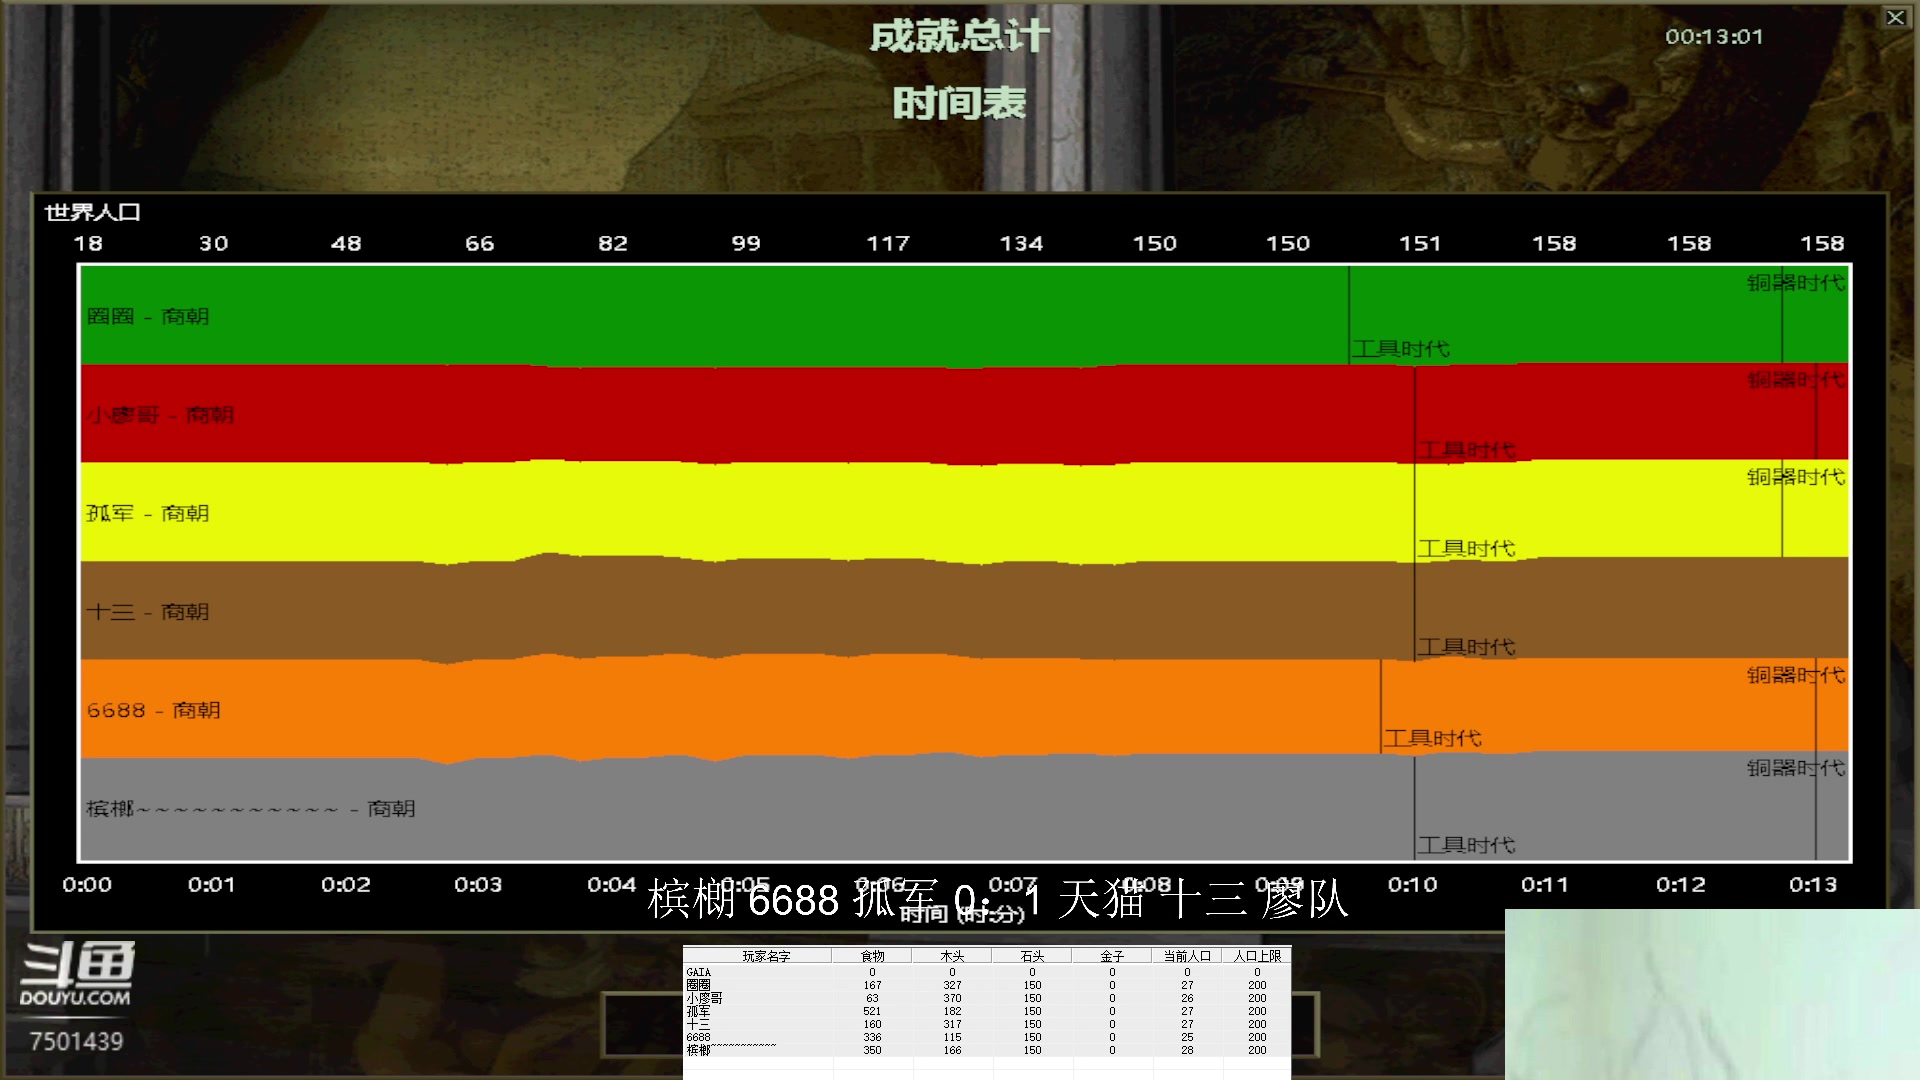Image resolution: width=1920 pixels, height=1080 pixels.
Task: Click the 0:12 time axis label
Action: click(1680, 885)
